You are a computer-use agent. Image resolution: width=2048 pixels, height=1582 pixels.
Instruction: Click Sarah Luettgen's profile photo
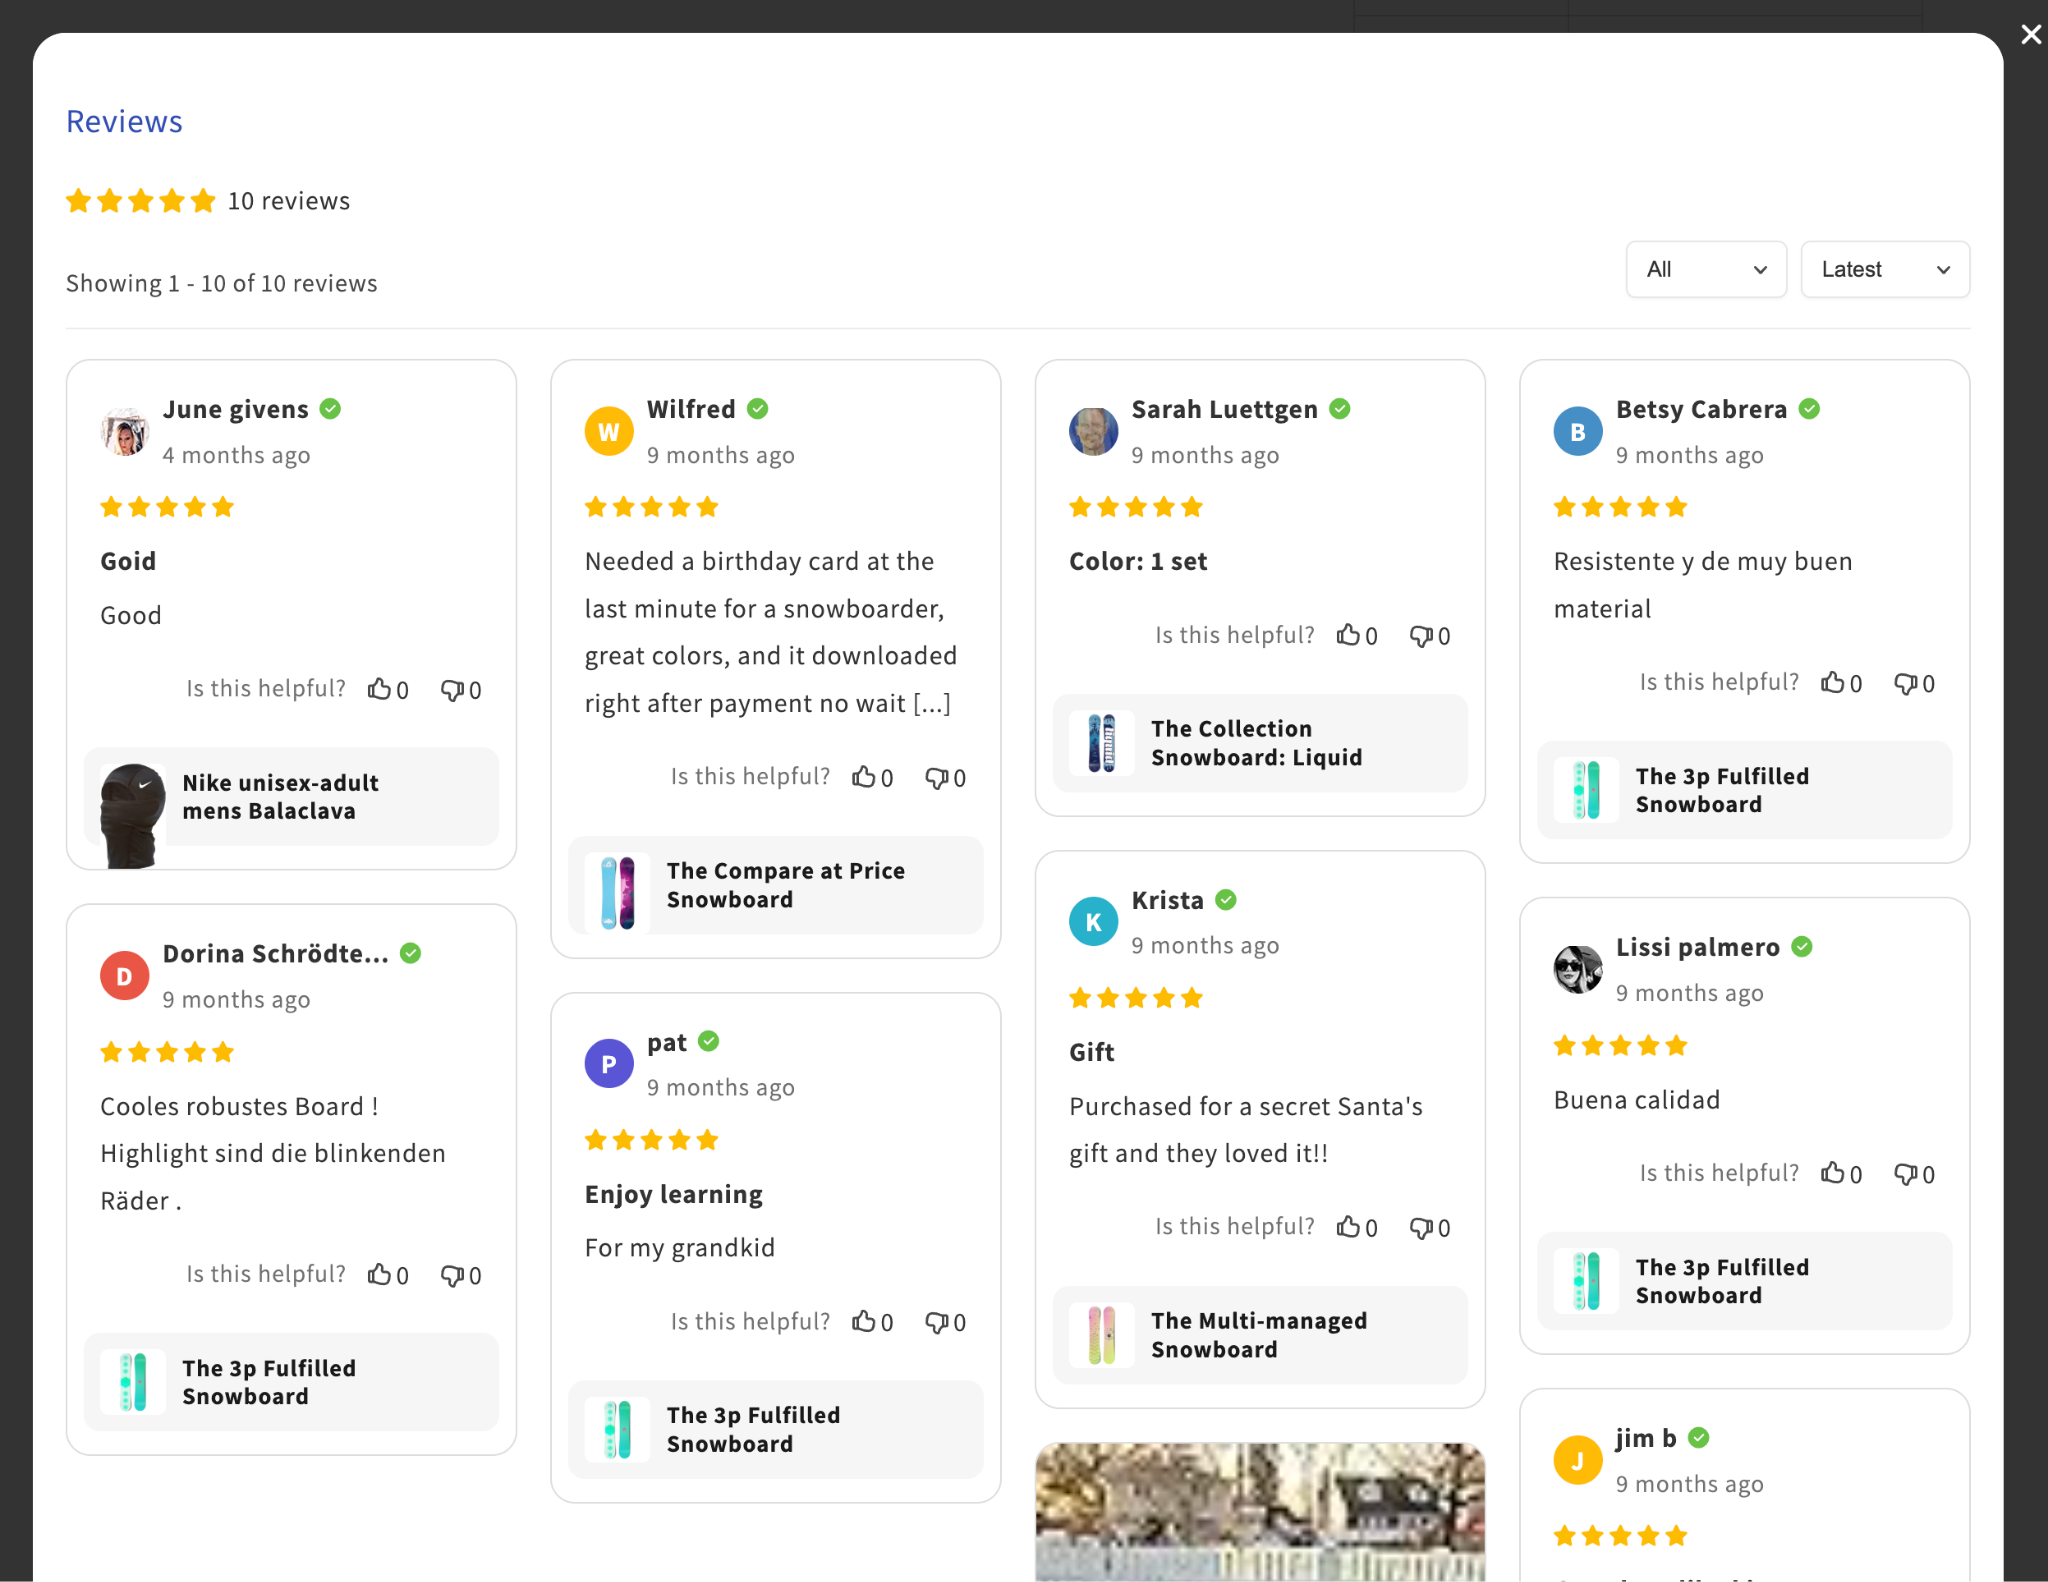pos(1093,432)
